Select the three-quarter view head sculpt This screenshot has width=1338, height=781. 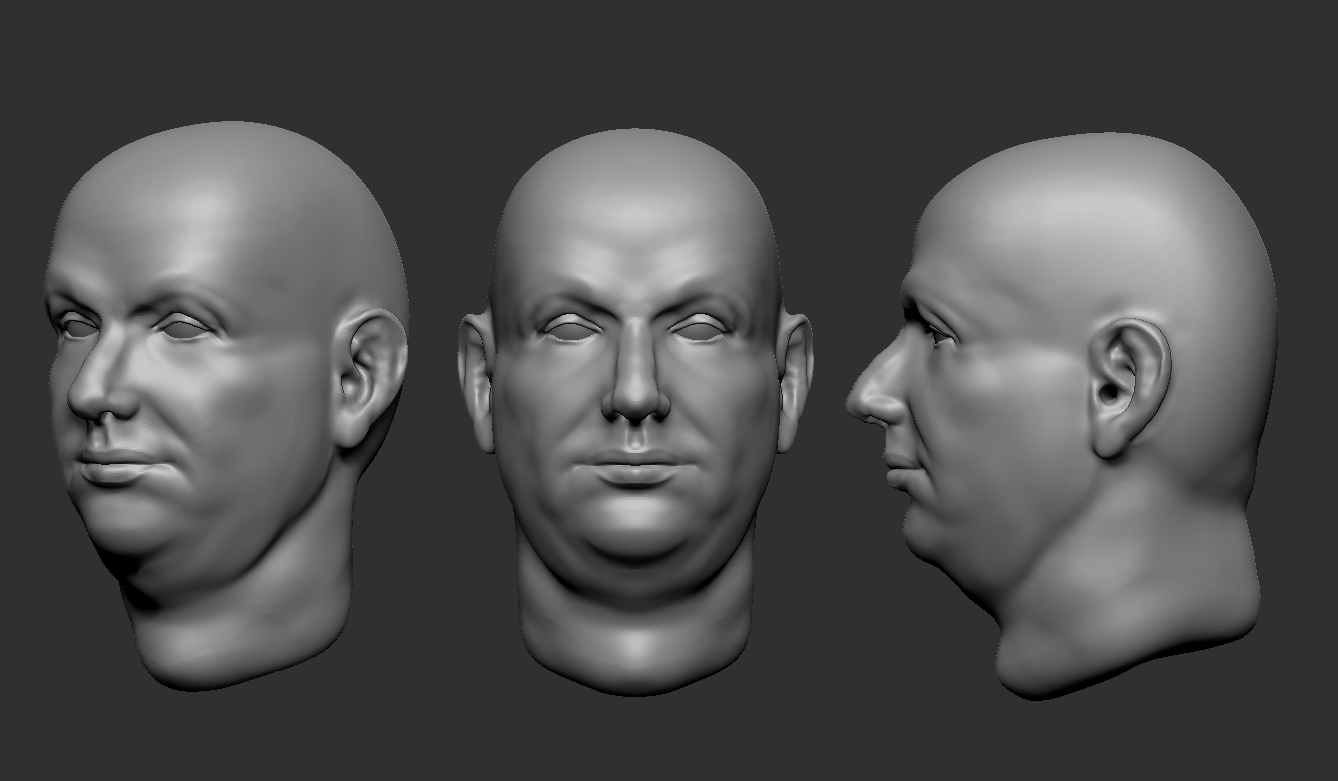click(226, 405)
